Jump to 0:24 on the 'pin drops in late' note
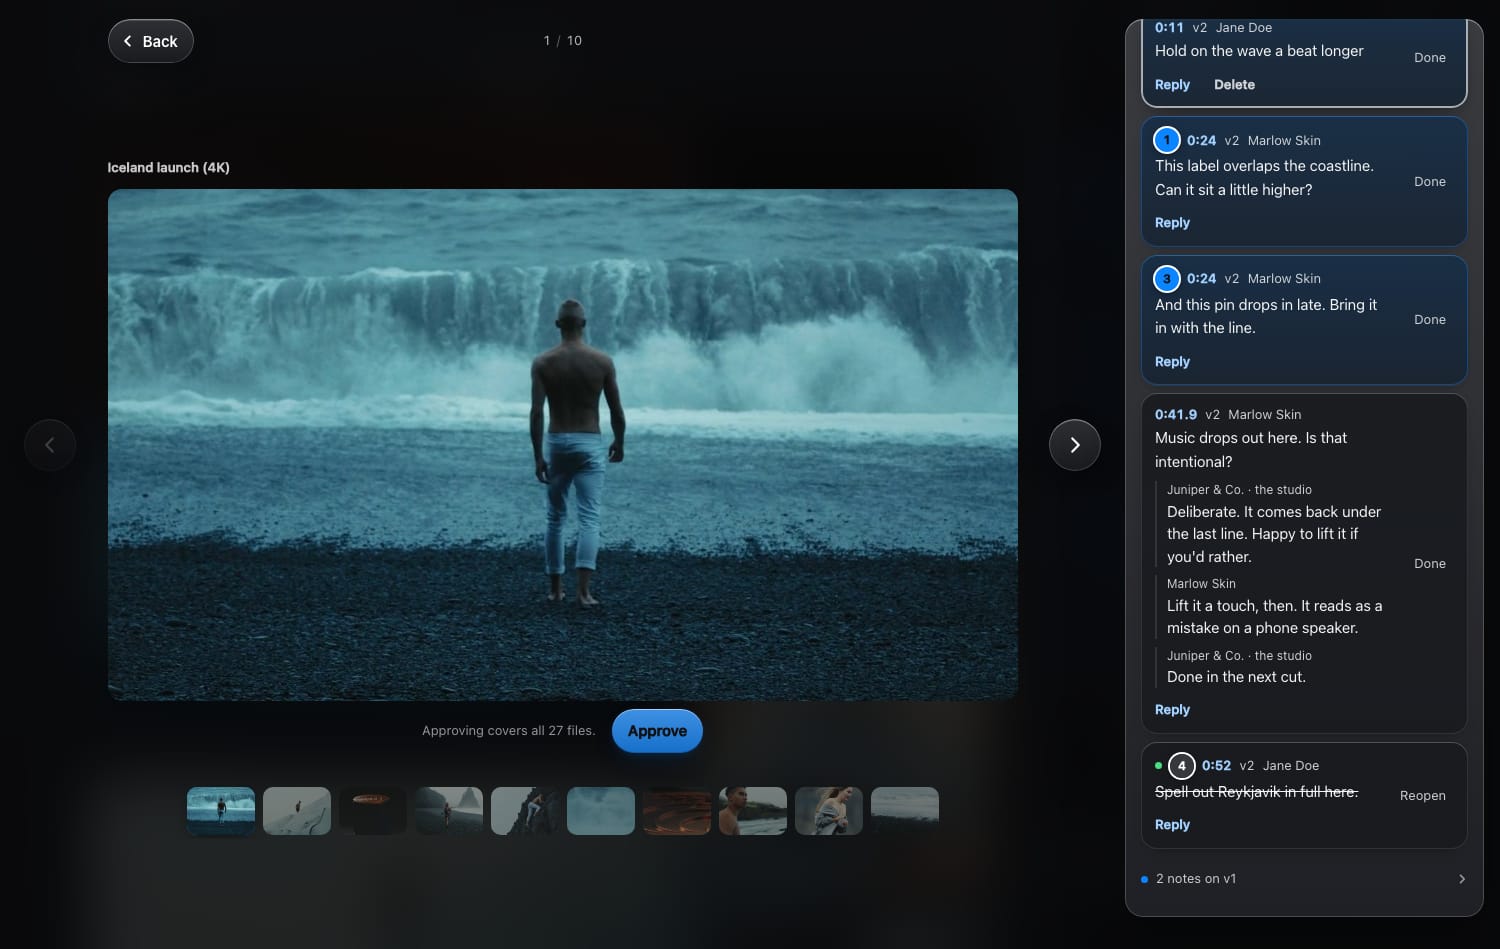Image resolution: width=1500 pixels, height=949 pixels. tap(1201, 279)
